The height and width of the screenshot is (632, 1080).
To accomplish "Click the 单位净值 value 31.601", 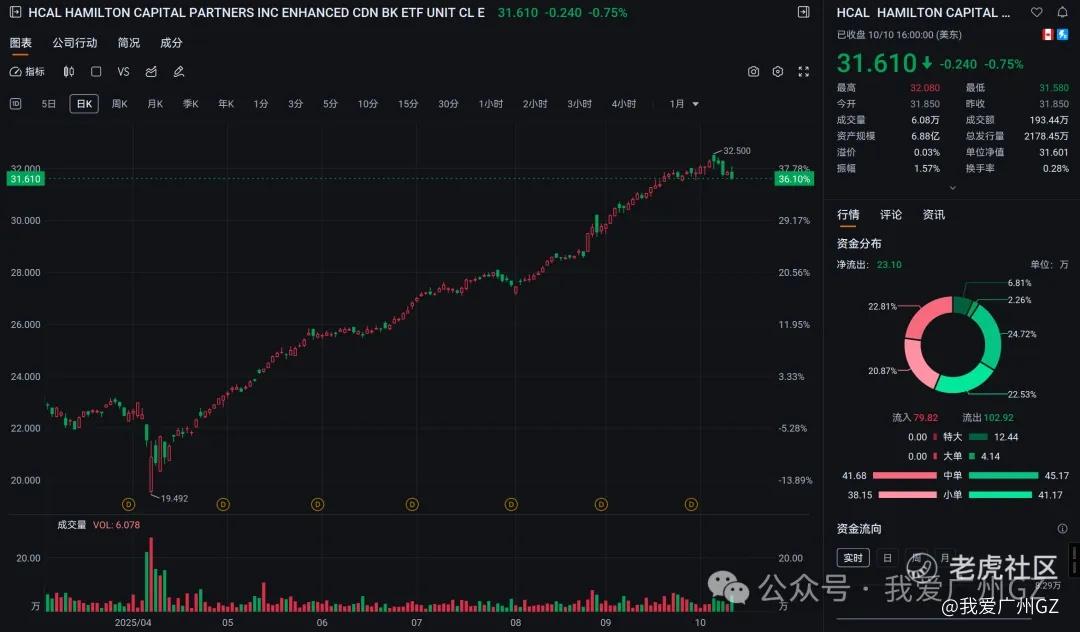I will [x=1054, y=152].
